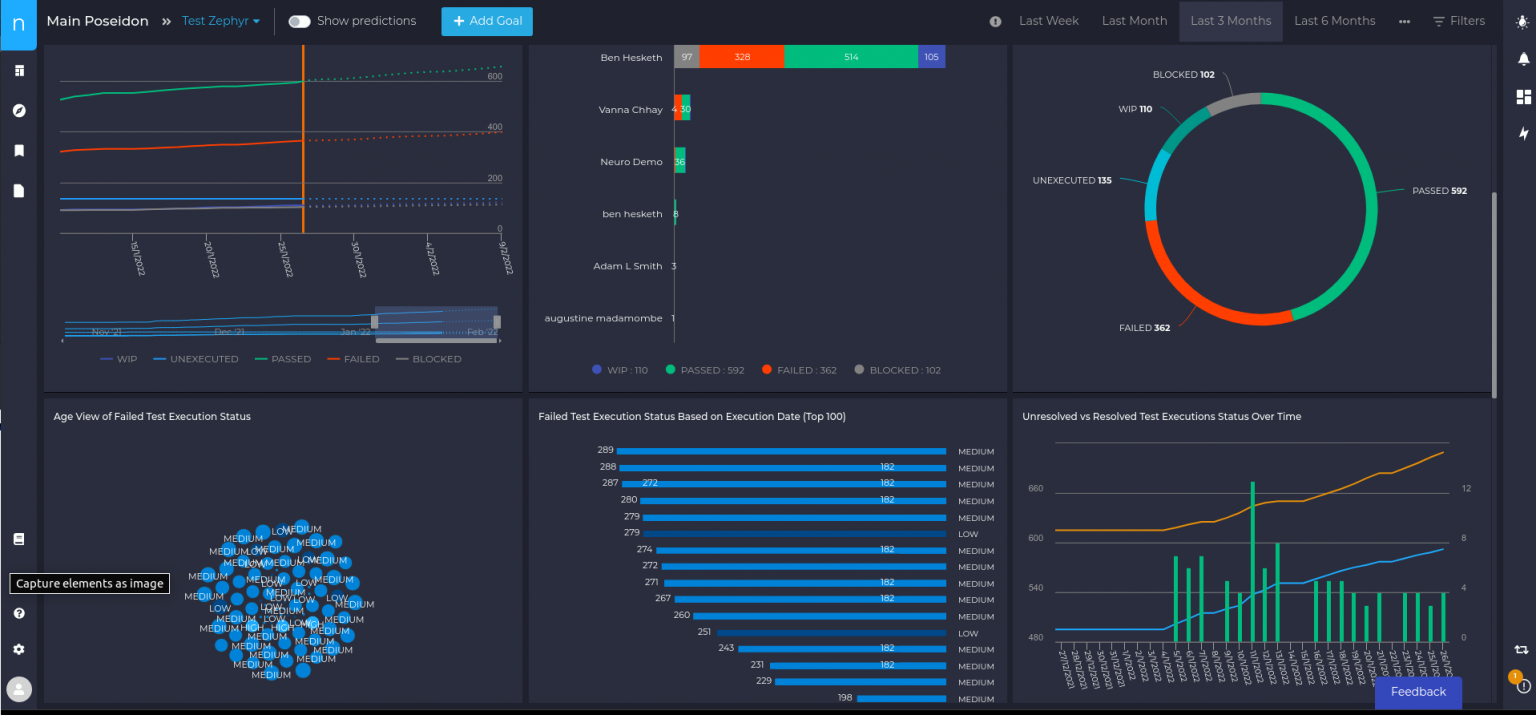1536x715 pixels.
Task: Expand the ellipsis menu next to time filters
Action: click(1403, 20)
